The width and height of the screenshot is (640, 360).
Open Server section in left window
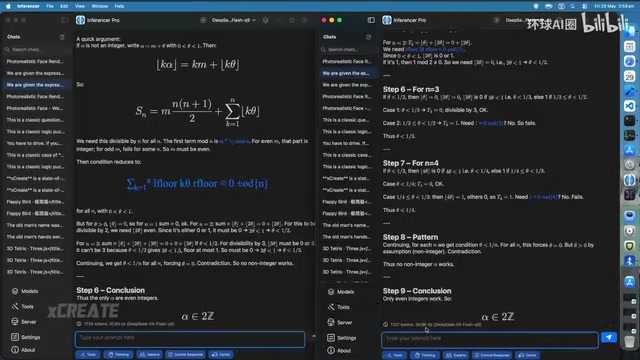click(24, 322)
